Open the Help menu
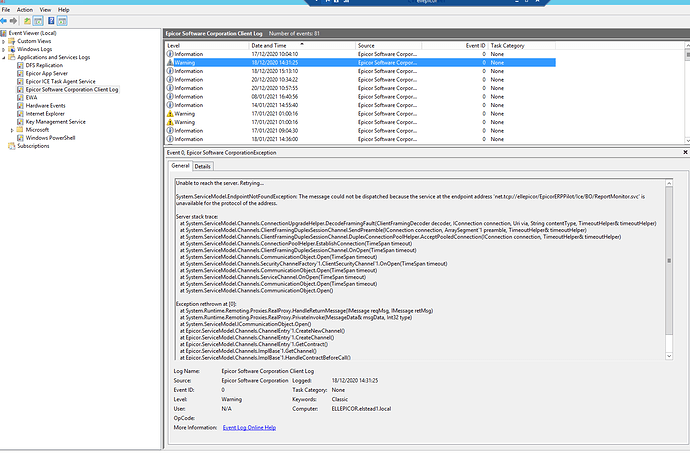 tap(63, 10)
